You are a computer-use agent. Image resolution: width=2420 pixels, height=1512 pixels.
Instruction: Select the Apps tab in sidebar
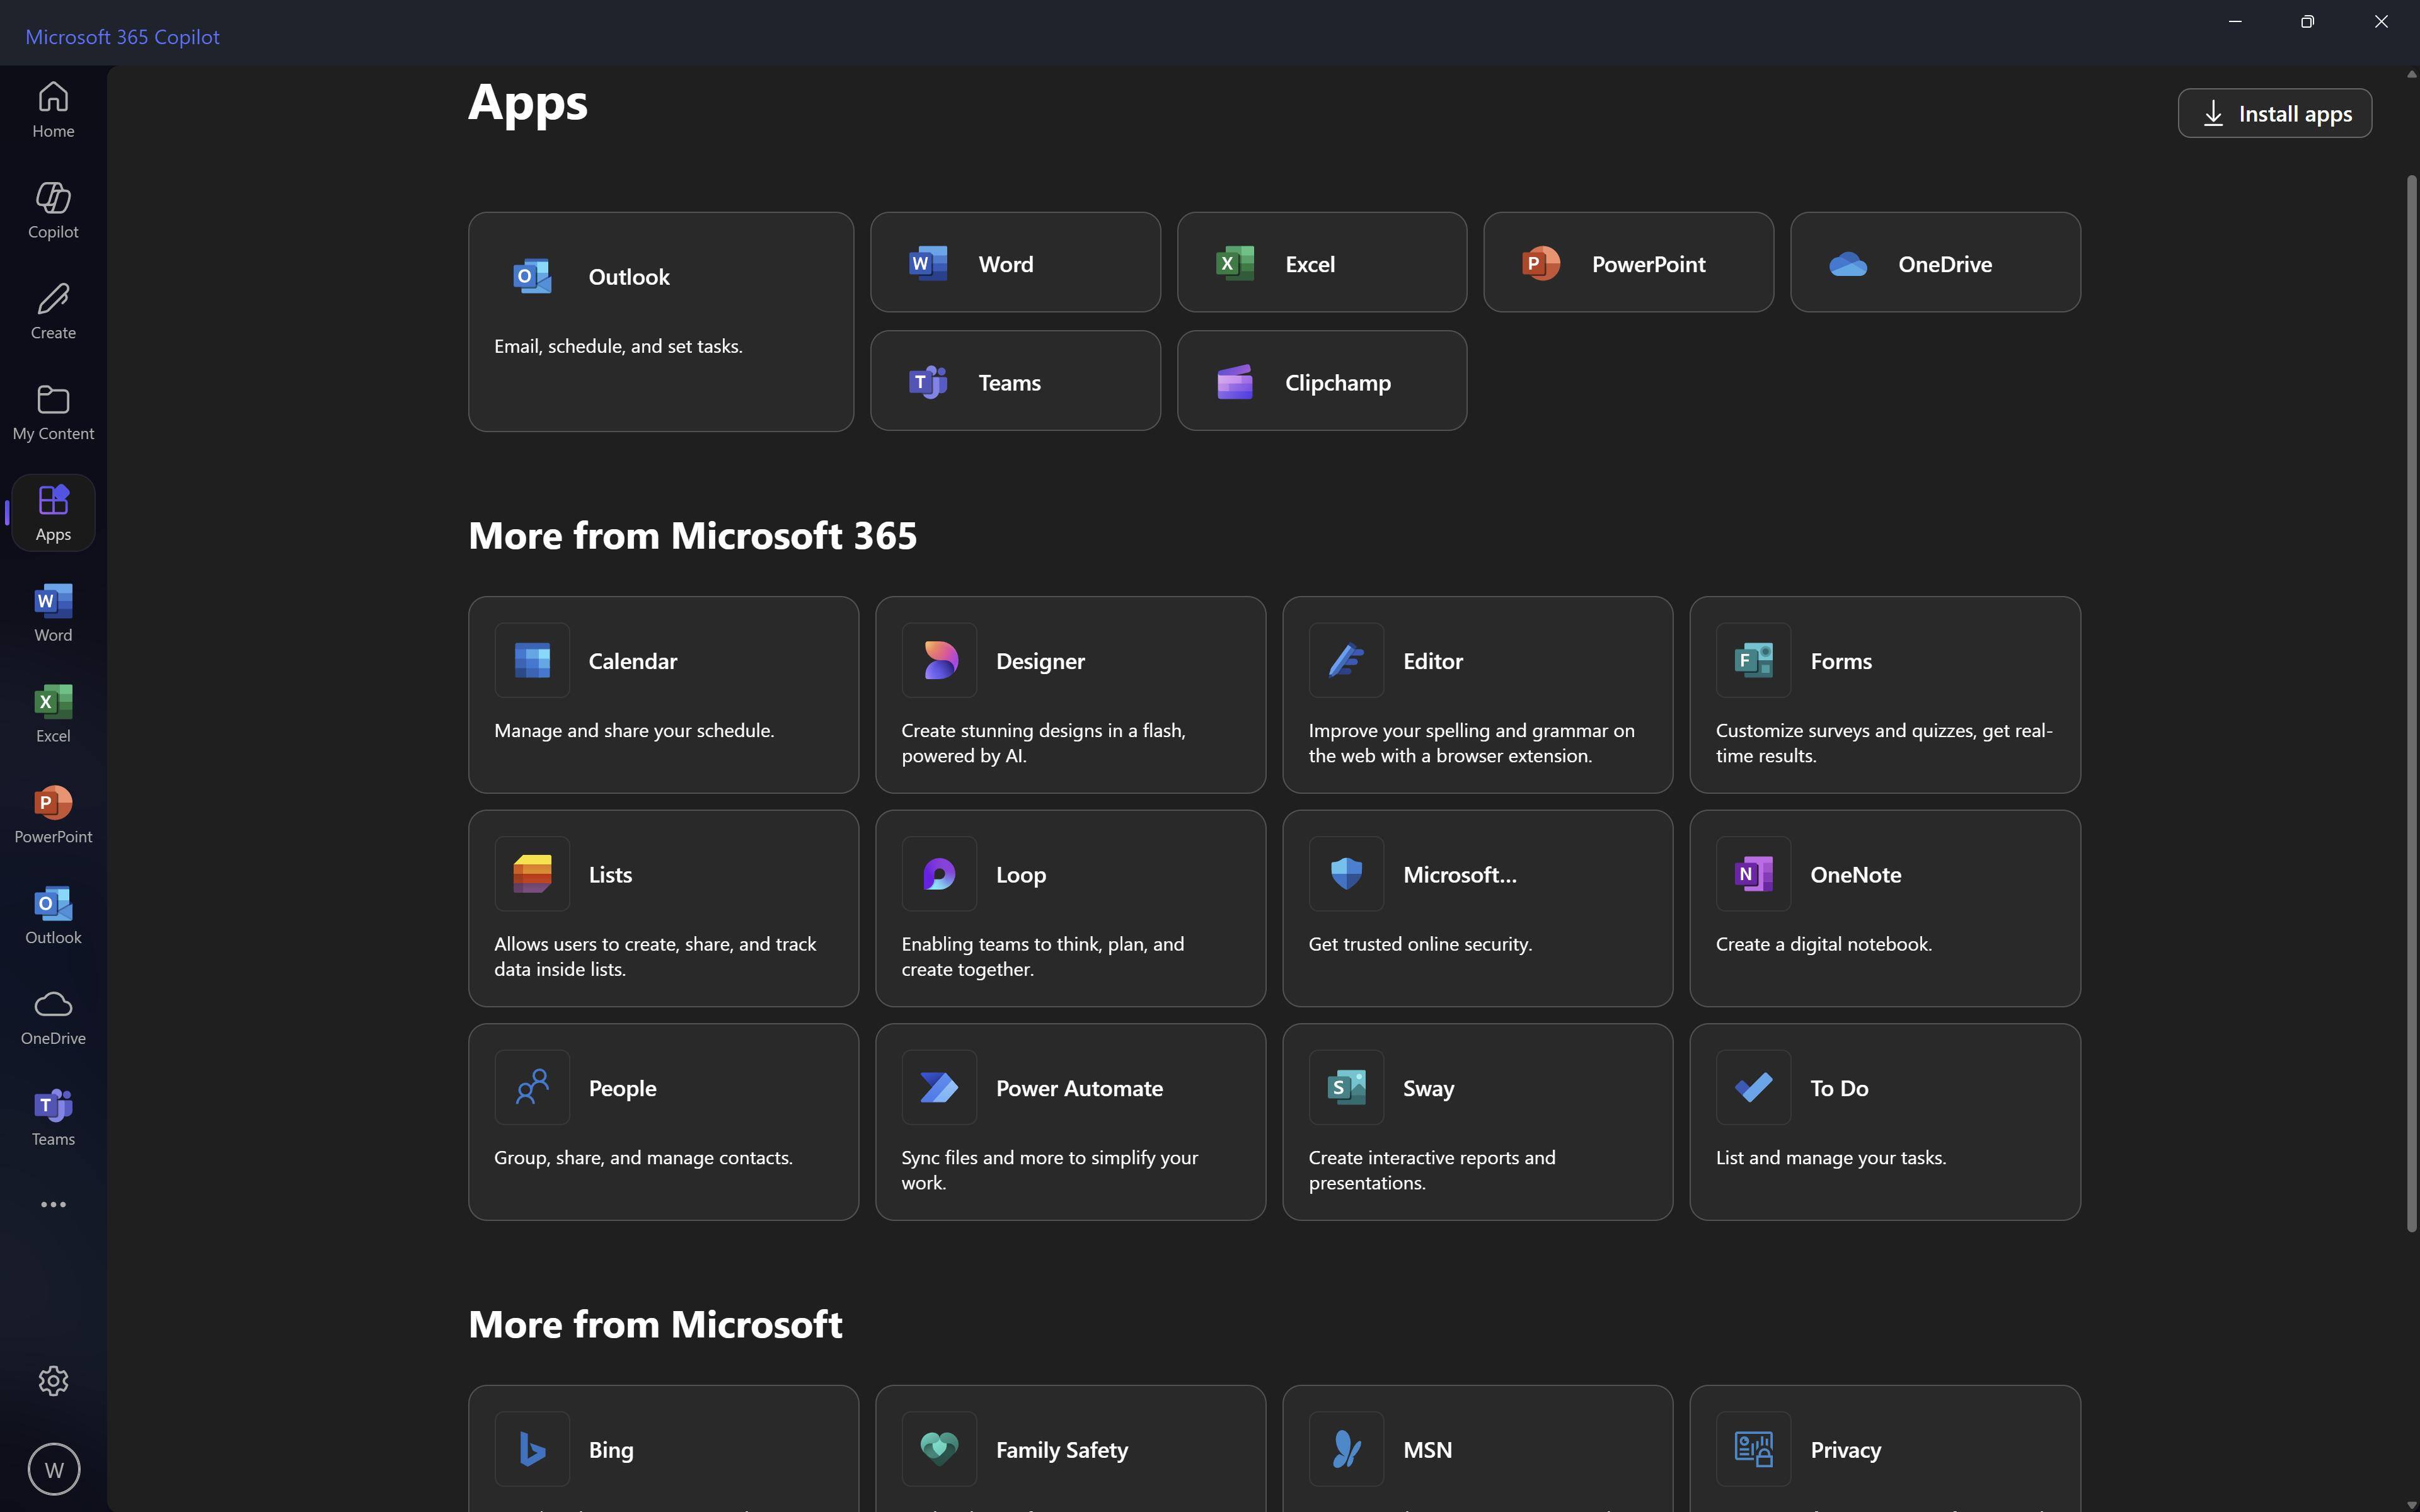tap(53, 512)
